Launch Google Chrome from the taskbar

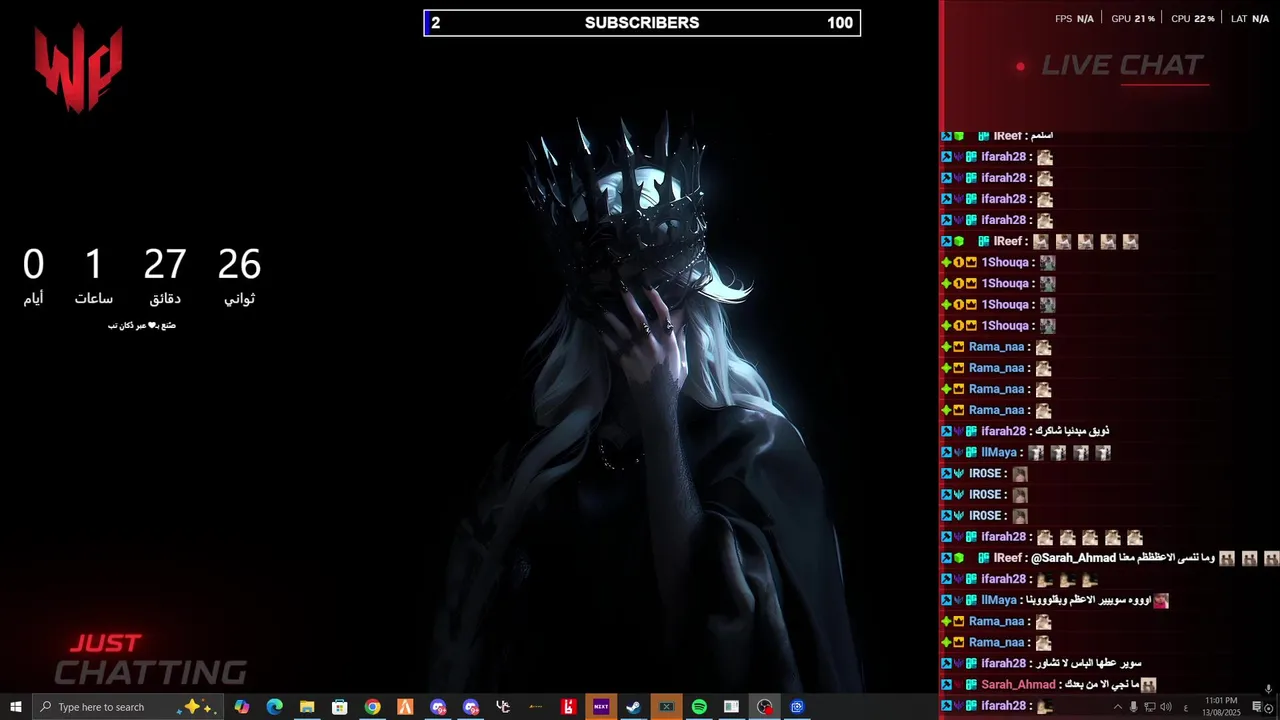372,707
